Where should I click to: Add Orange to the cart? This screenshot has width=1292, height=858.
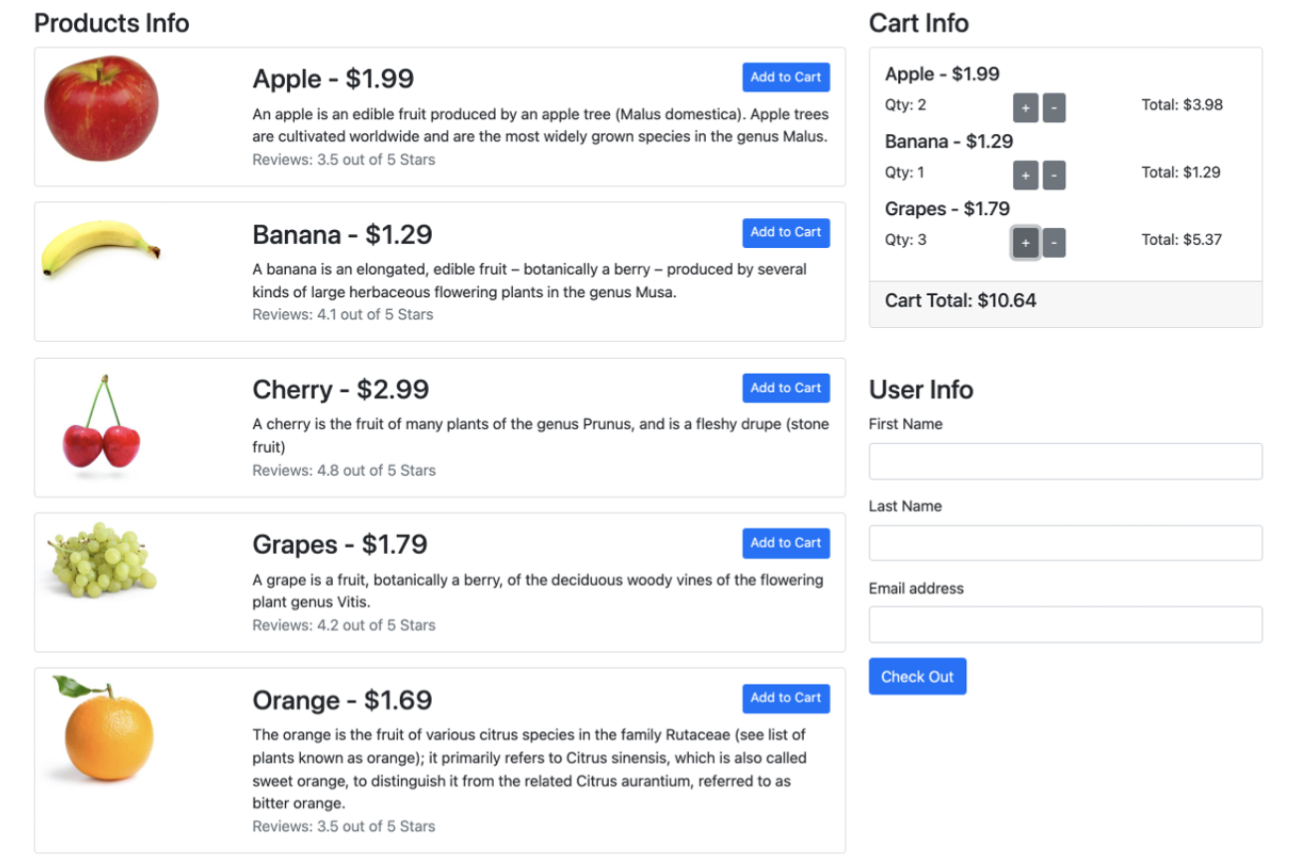click(x=786, y=698)
